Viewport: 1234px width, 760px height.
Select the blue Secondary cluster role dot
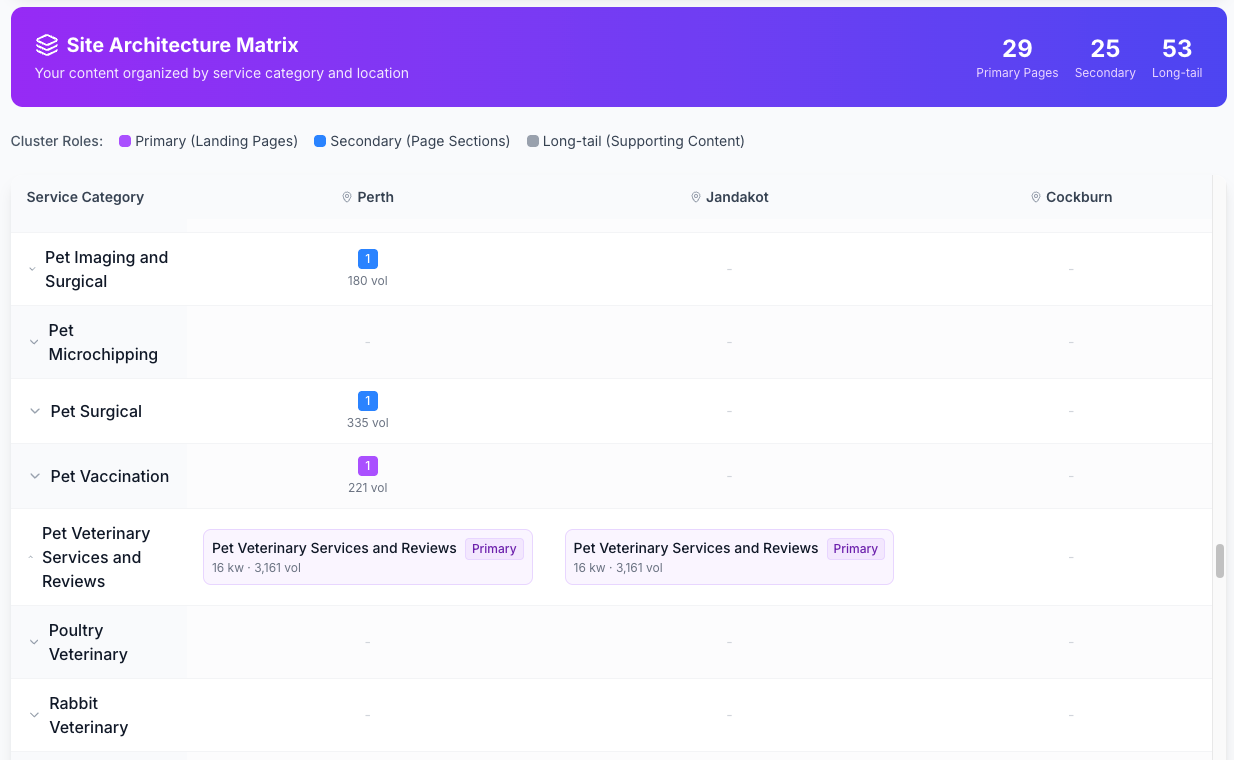pos(319,141)
